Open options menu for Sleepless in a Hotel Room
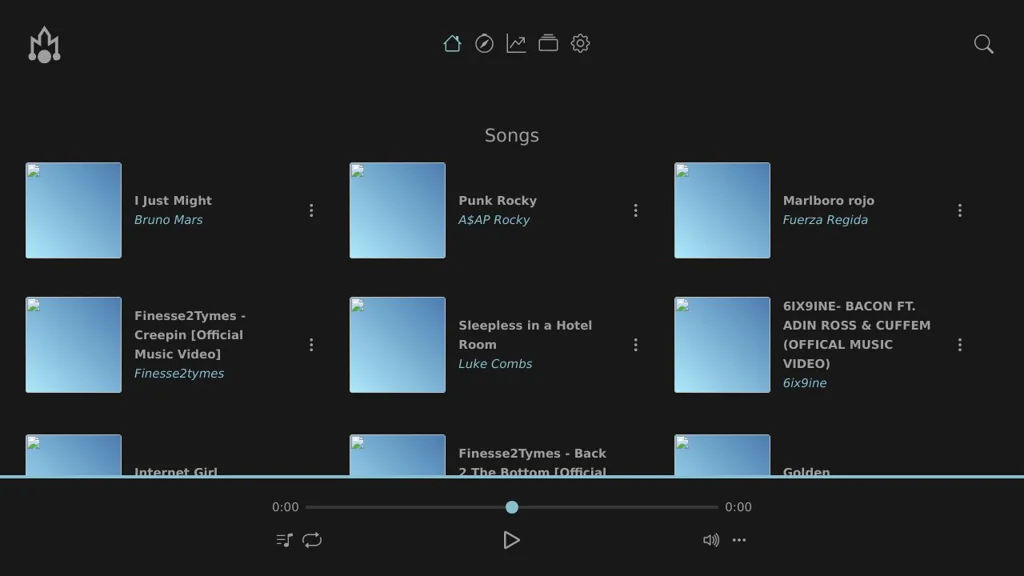Viewport: 1024px width, 576px height. click(635, 345)
